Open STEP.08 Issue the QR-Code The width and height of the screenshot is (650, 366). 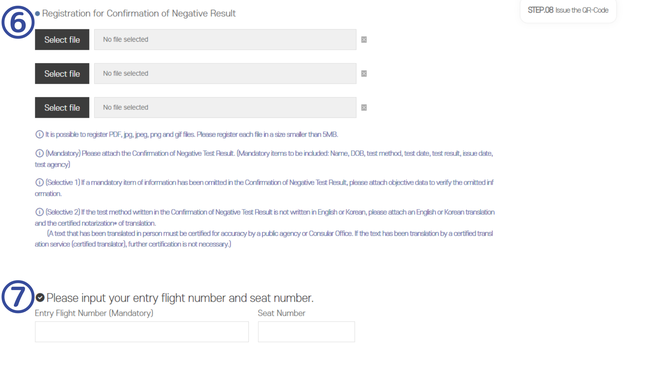click(568, 10)
